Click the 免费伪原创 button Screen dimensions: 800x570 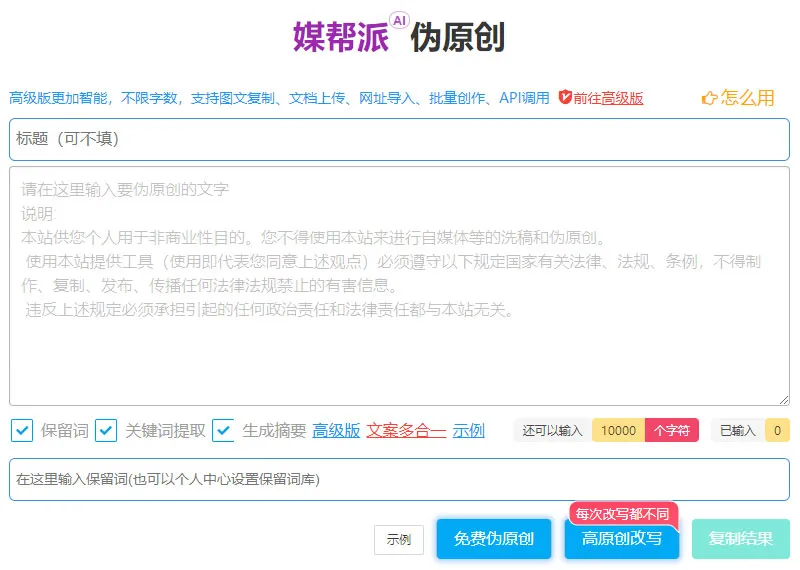tap(494, 538)
